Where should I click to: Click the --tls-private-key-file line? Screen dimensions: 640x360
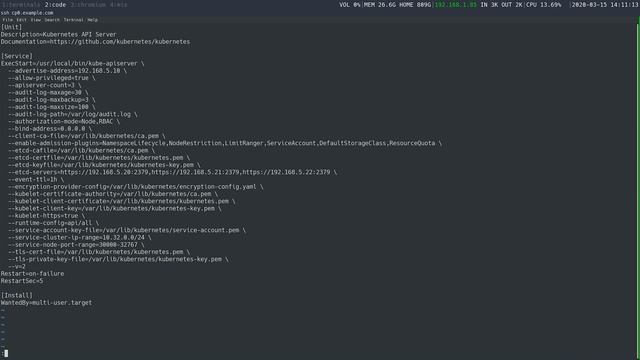(118, 259)
